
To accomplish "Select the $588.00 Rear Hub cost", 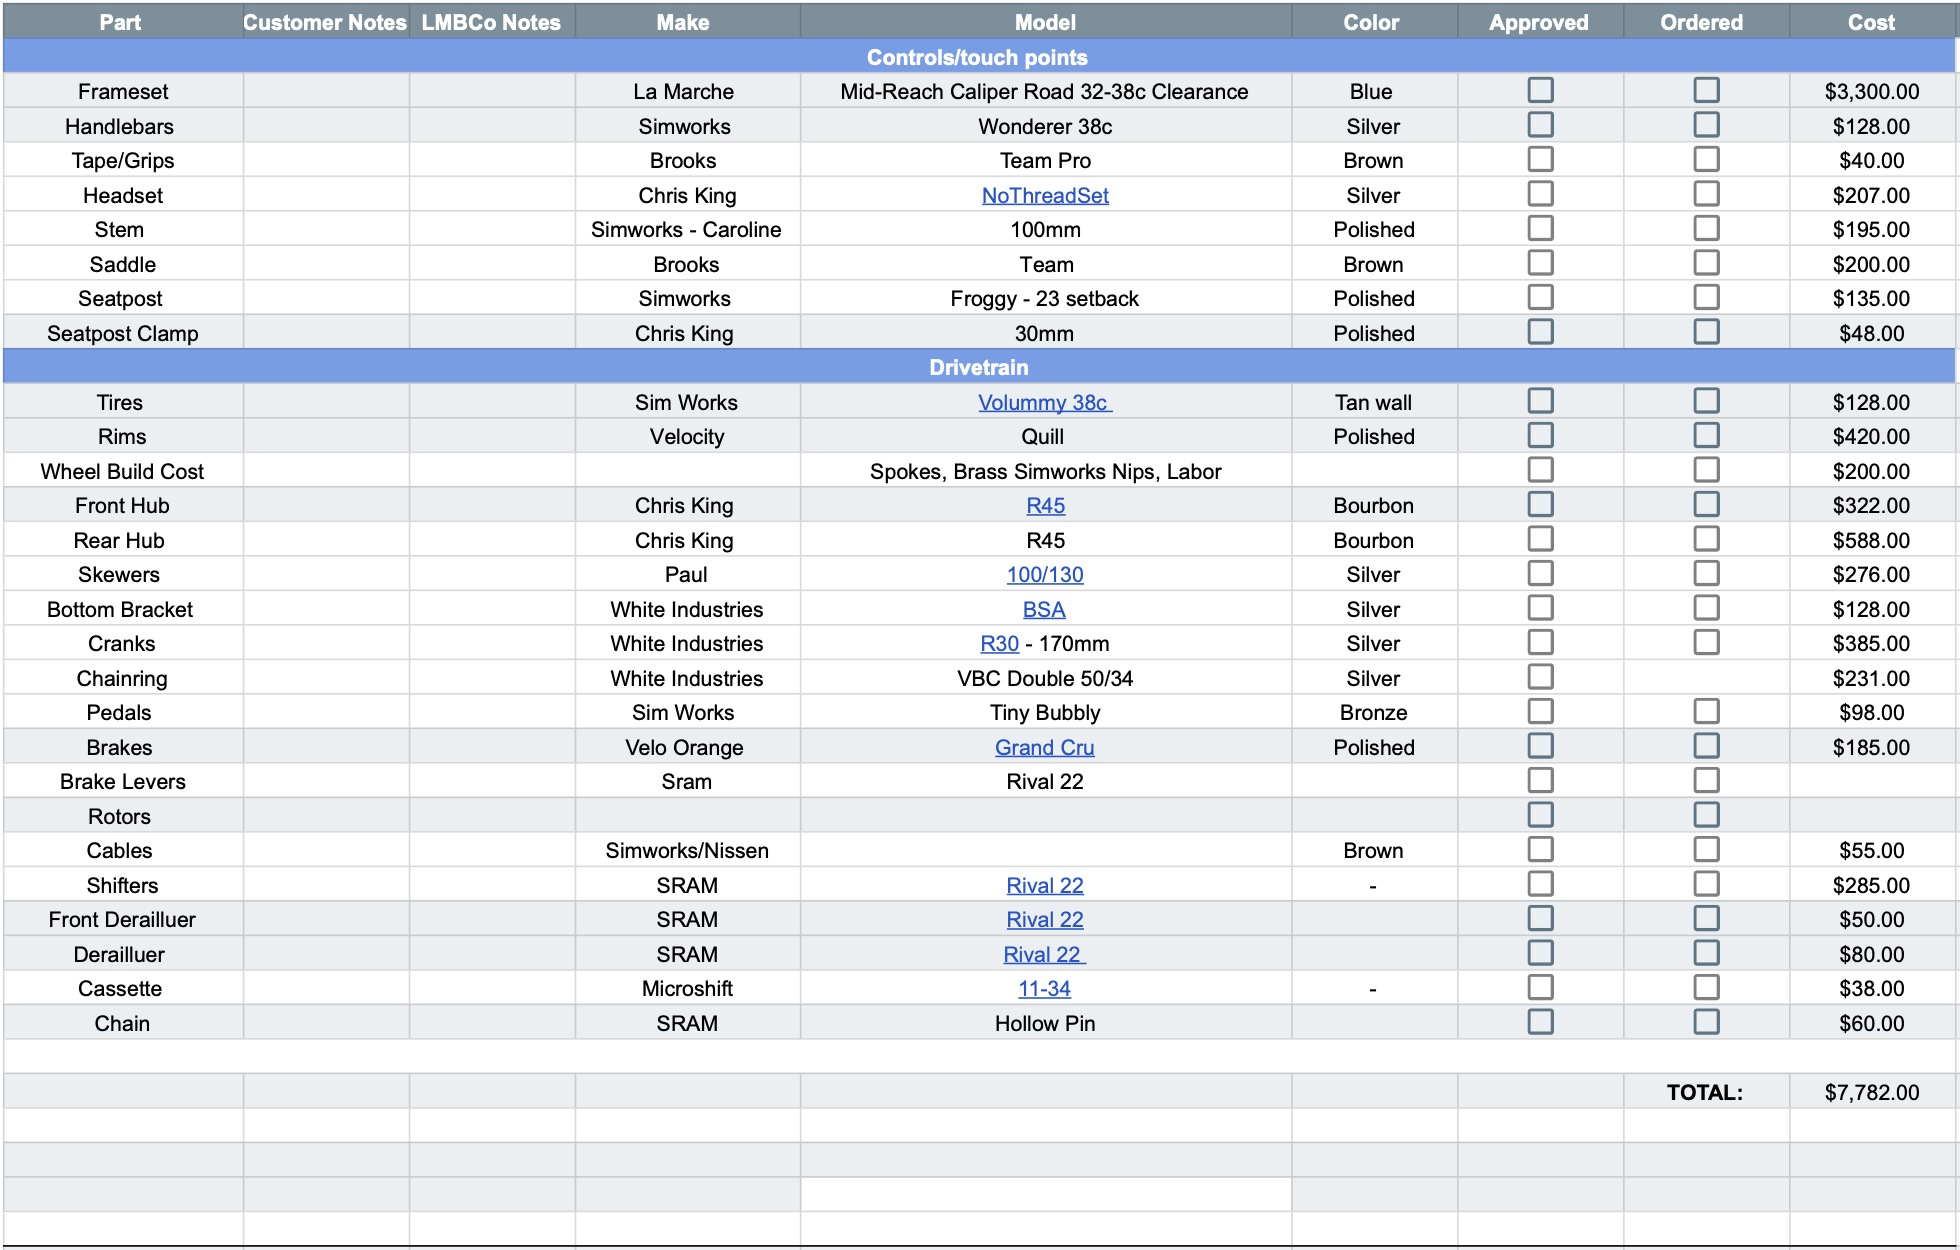I will point(1872,540).
